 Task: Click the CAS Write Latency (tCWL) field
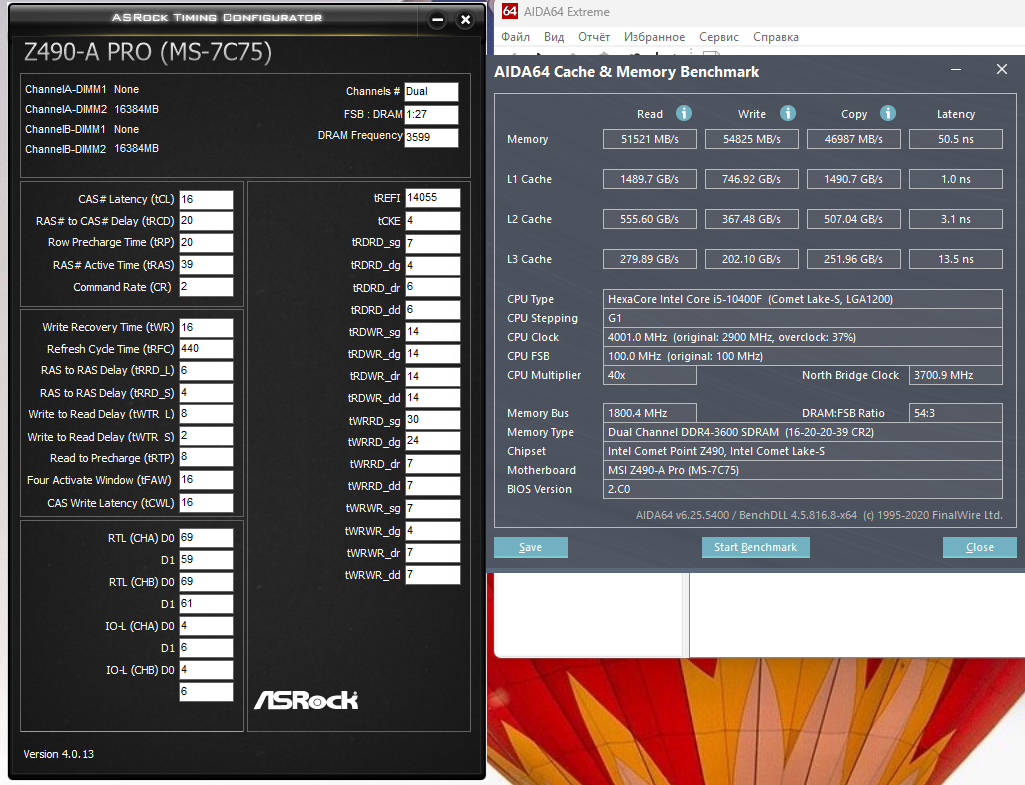coord(206,503)
